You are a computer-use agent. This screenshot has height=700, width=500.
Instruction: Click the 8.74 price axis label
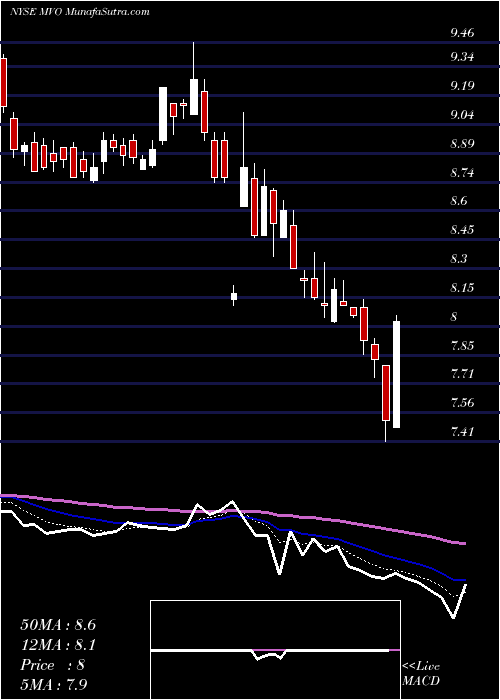click(462, 173)
